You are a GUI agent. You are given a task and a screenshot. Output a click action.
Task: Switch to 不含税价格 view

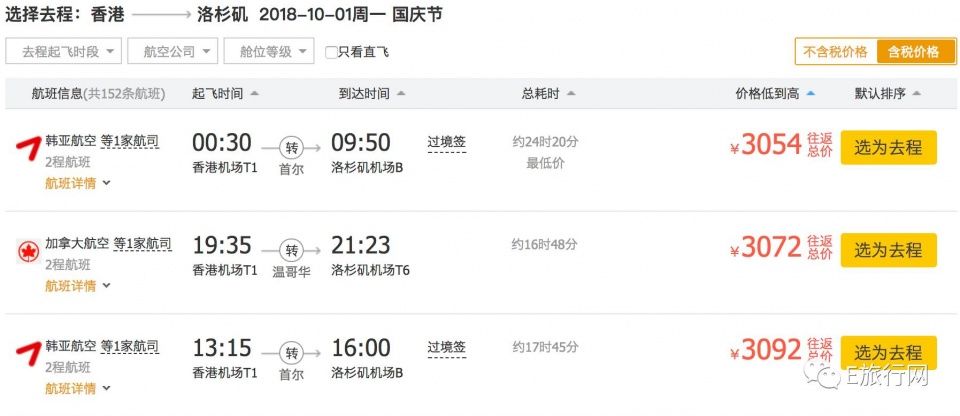(836, 51)
